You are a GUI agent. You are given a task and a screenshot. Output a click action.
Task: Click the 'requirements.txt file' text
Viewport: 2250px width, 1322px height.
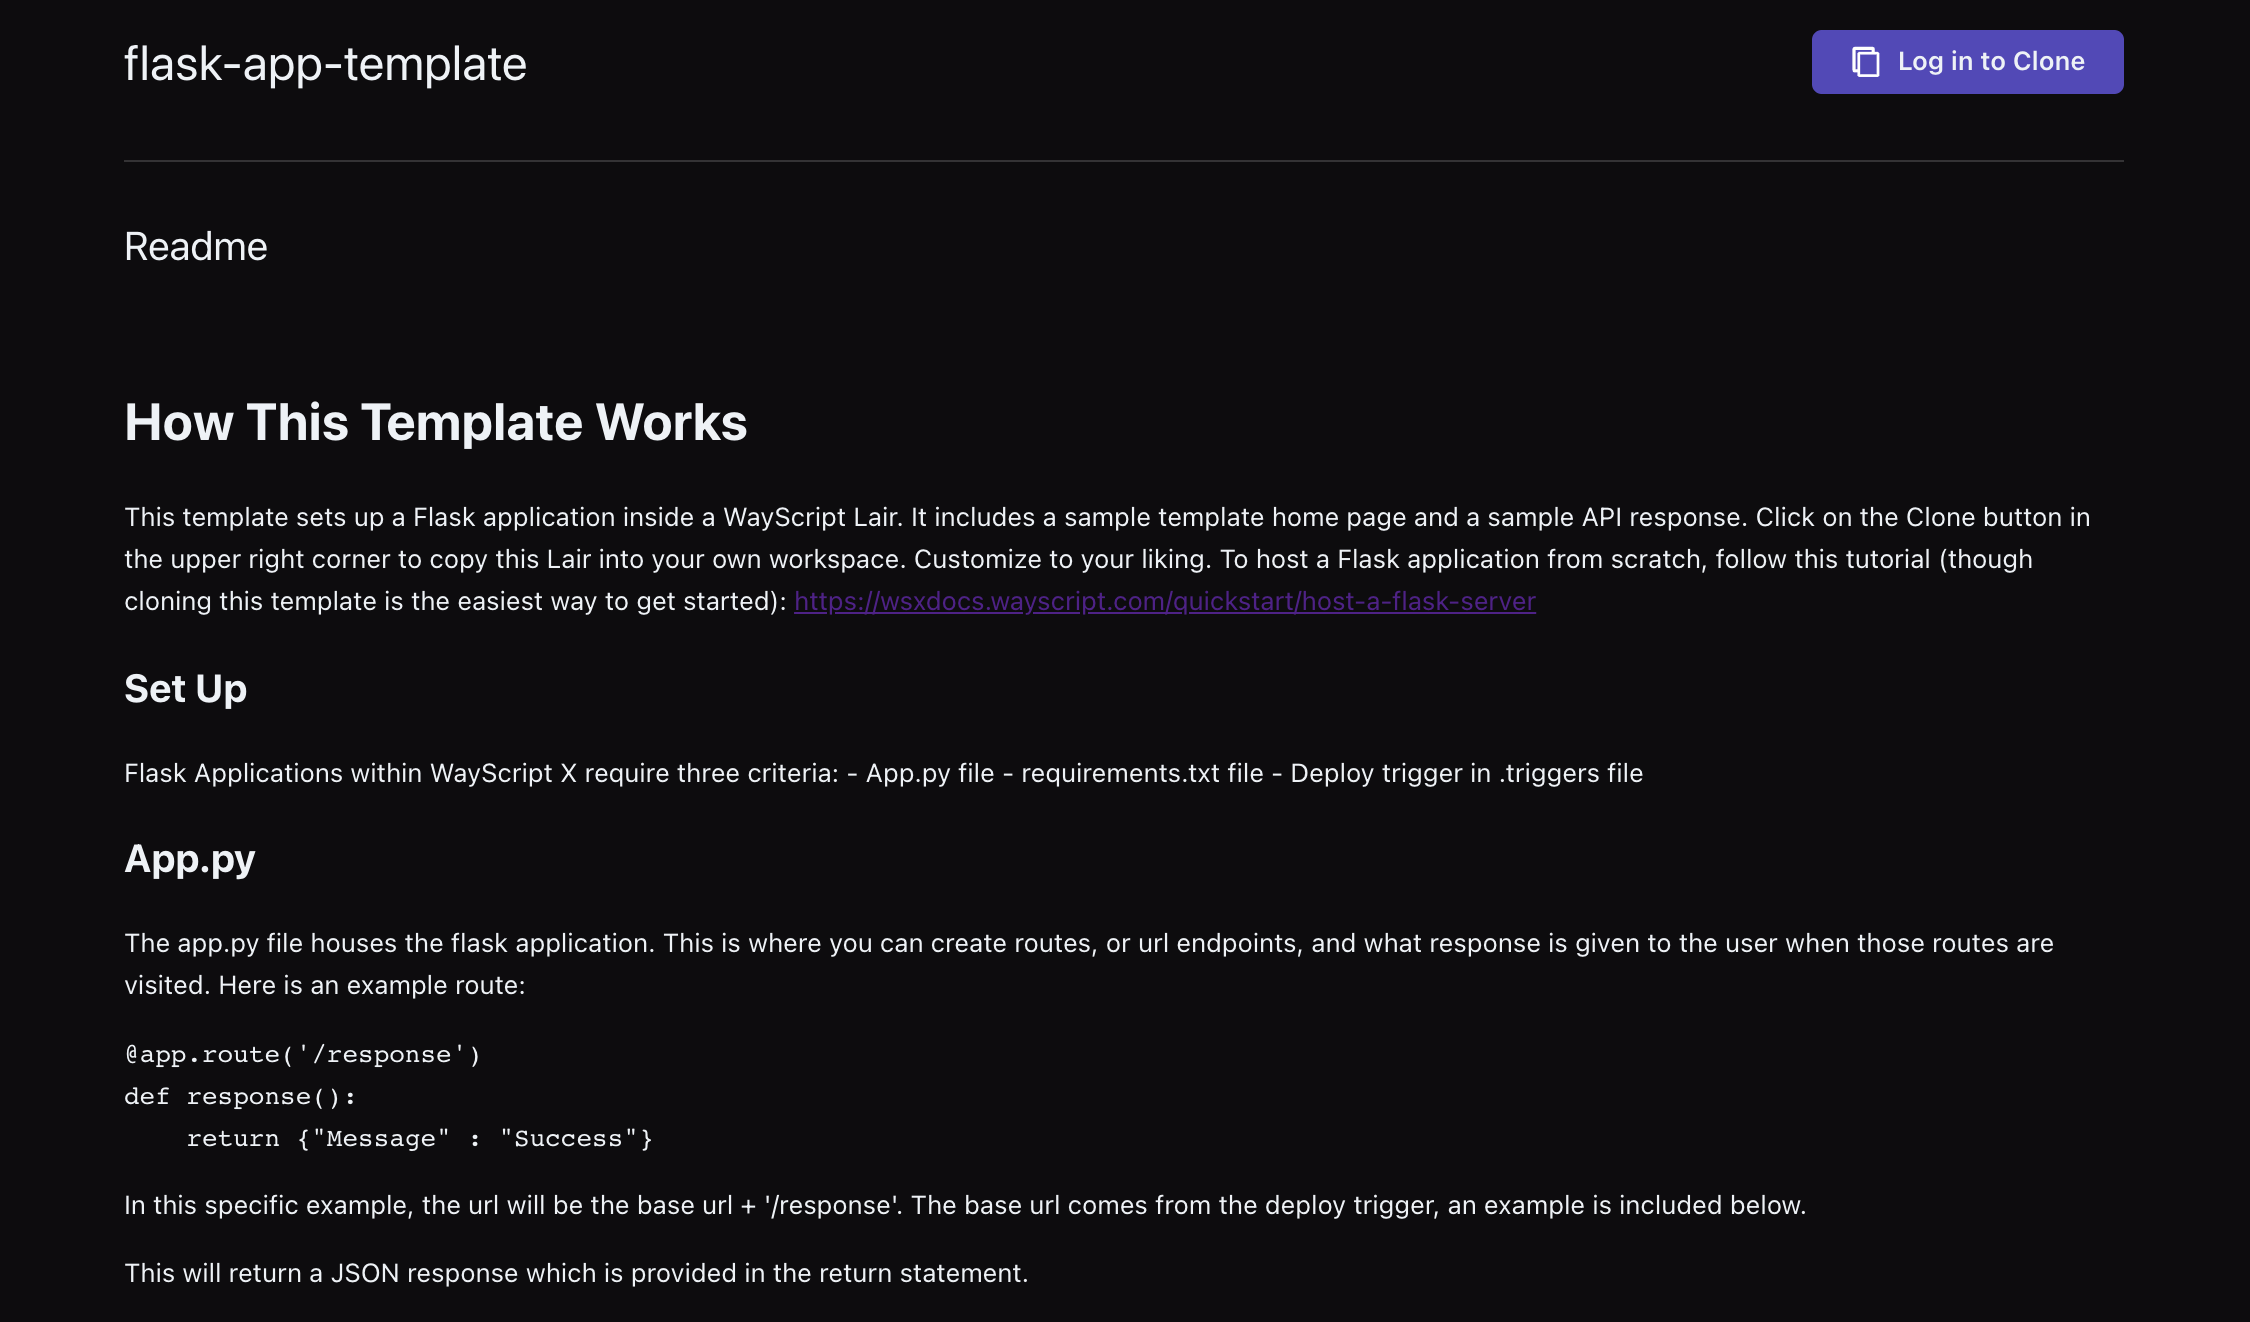(1142, 773)
